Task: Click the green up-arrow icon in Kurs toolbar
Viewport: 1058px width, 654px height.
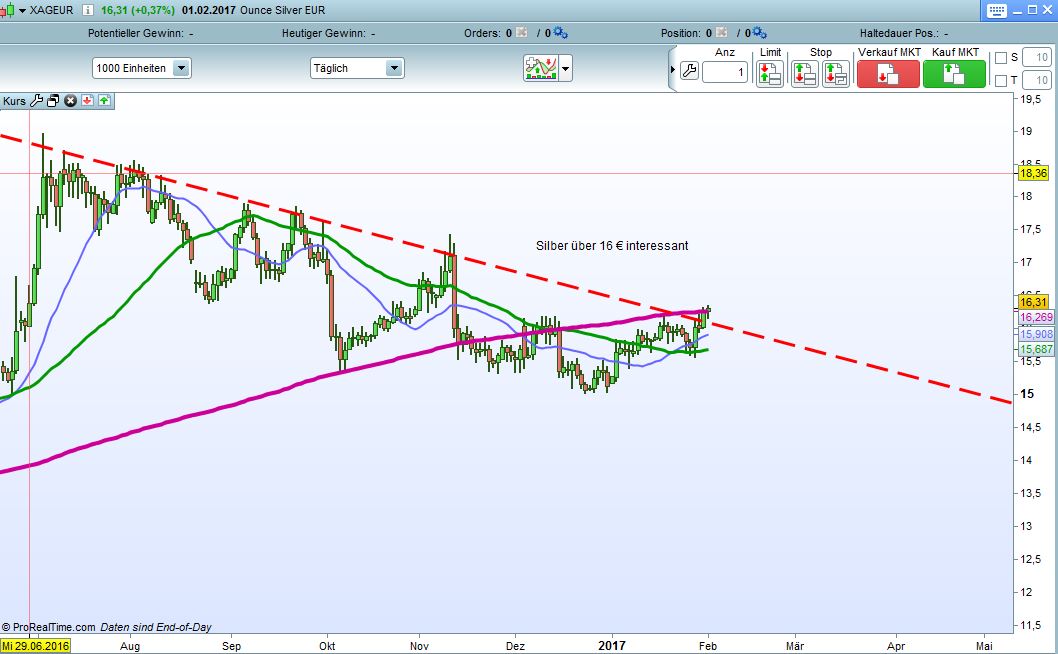Action: pos(104,100)
